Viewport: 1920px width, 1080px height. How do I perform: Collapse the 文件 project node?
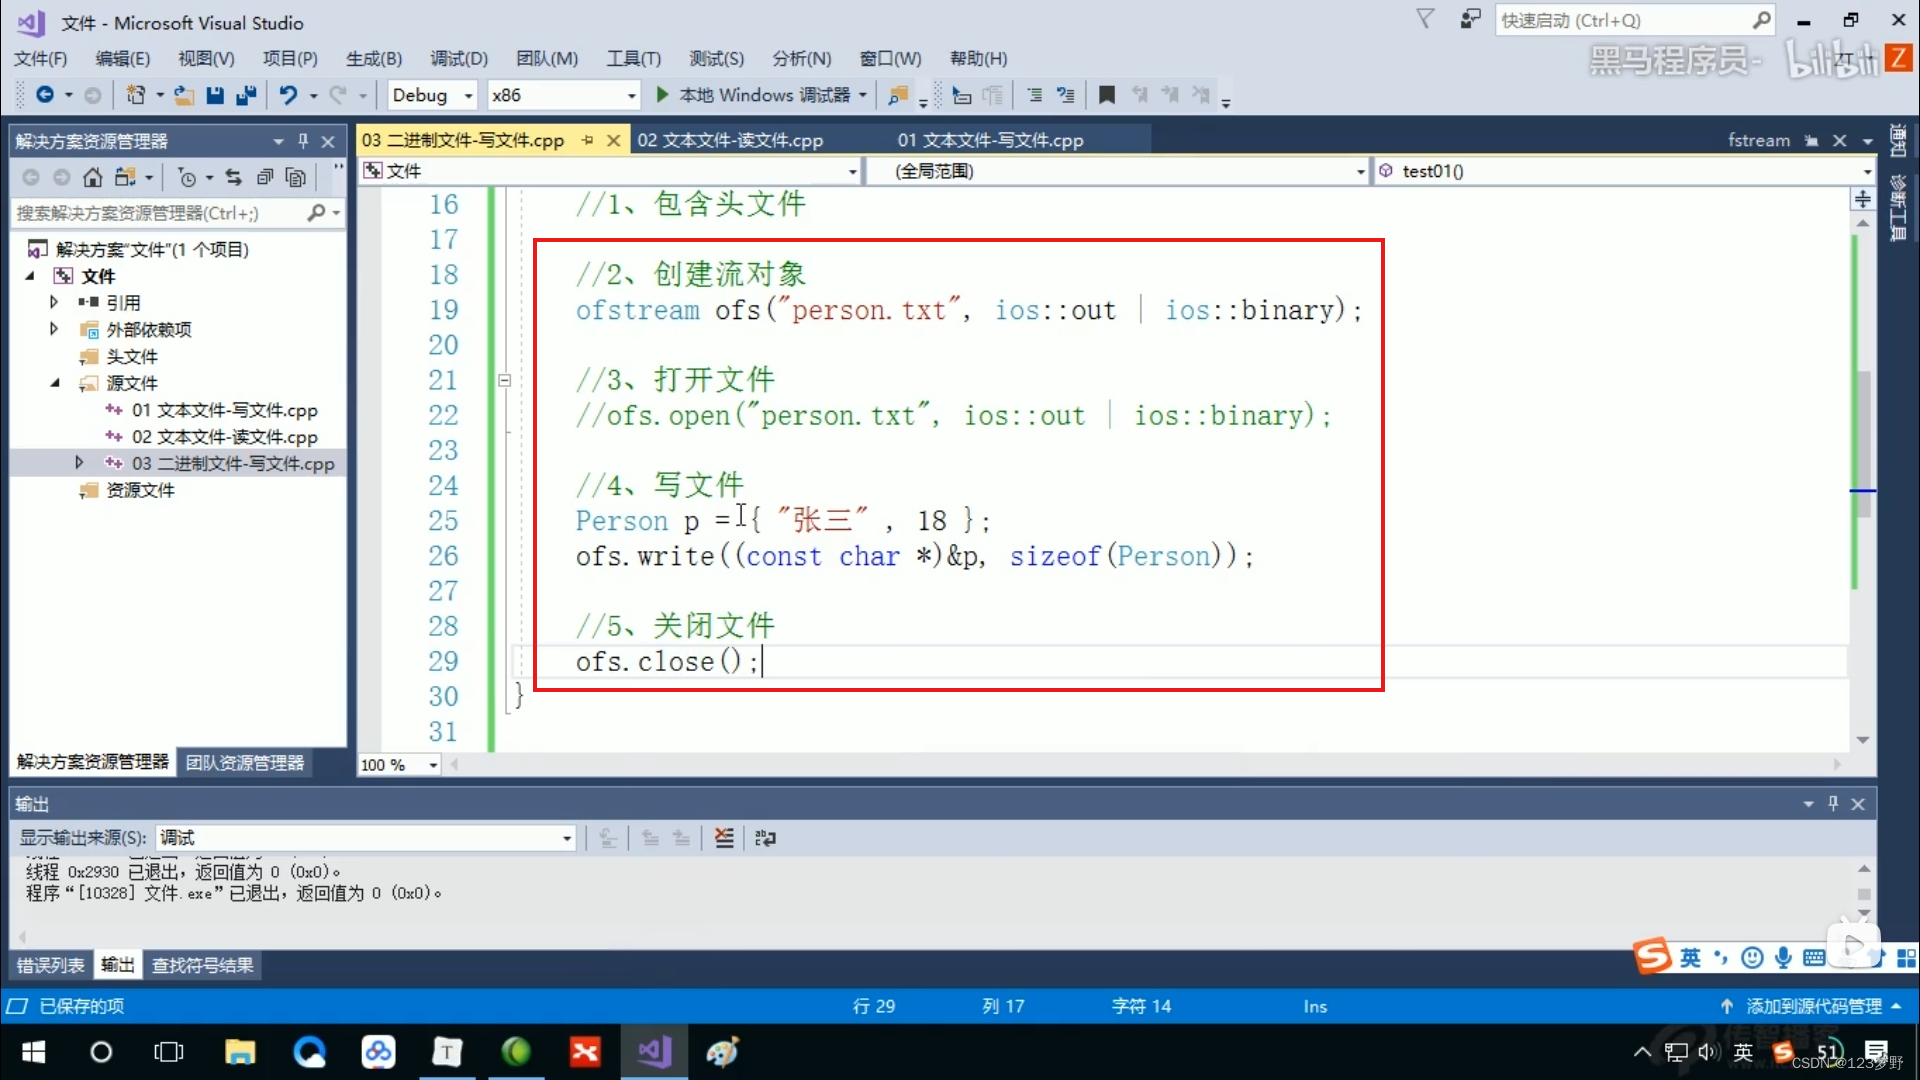(x=30, y=276)
